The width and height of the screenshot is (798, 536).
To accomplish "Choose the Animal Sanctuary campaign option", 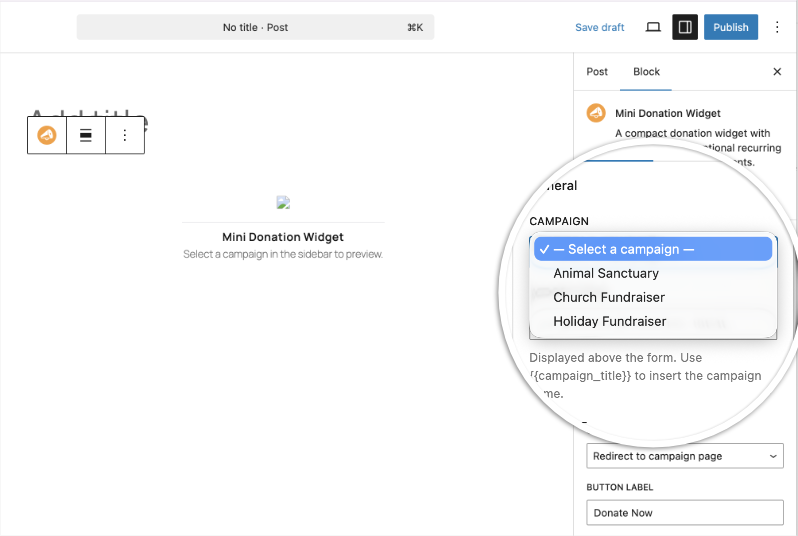I will click(606, 273).
